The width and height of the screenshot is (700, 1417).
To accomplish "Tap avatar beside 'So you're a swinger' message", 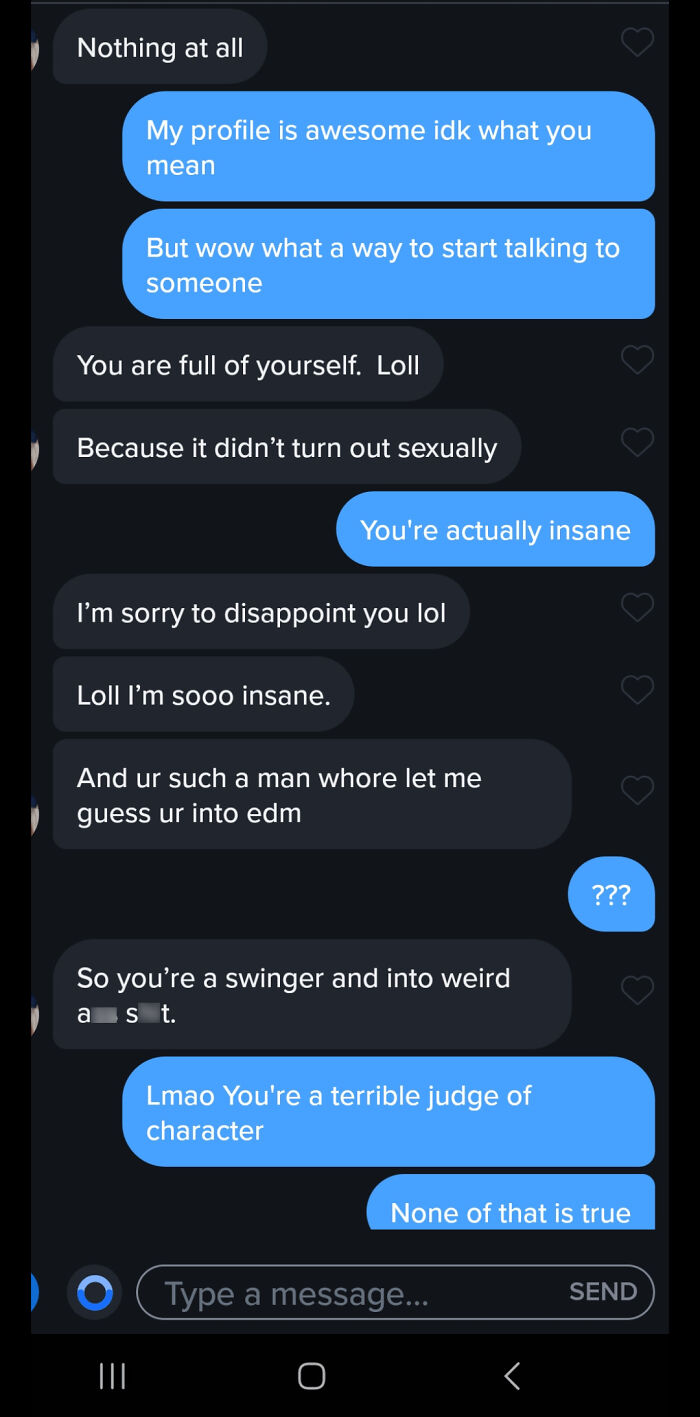I will tap(35, 1014).
